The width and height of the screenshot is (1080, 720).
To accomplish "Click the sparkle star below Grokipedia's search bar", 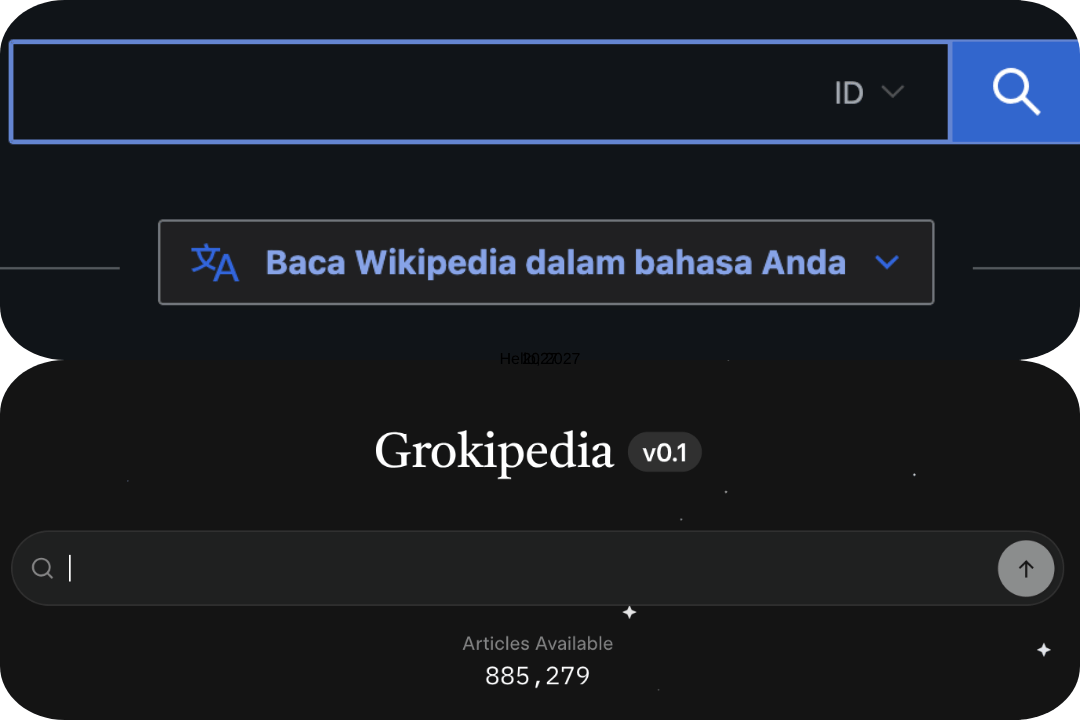I will click(630, 612).
